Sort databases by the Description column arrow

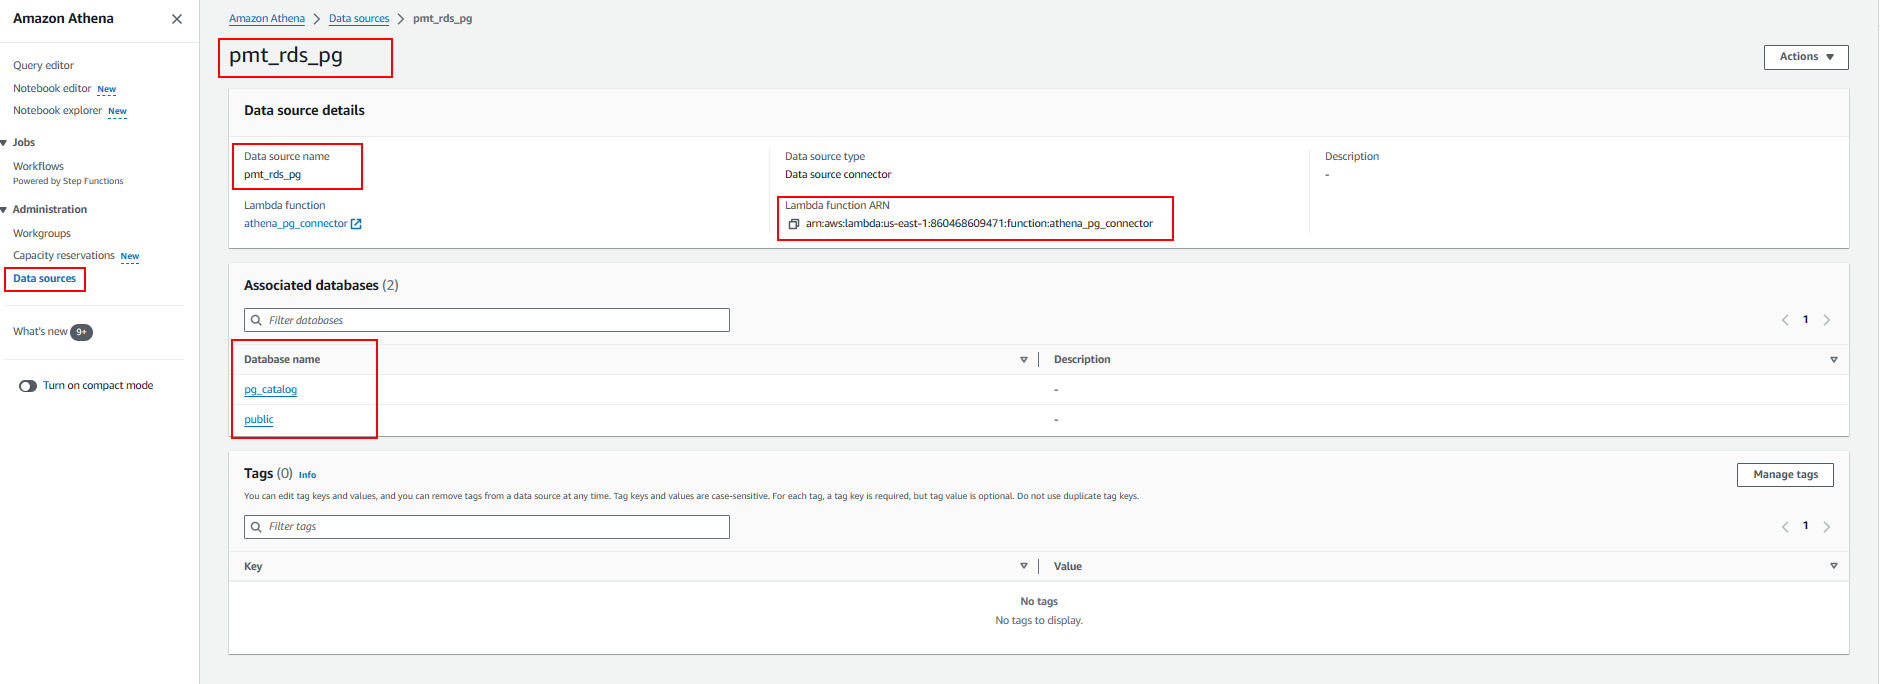pos(1834,360)
